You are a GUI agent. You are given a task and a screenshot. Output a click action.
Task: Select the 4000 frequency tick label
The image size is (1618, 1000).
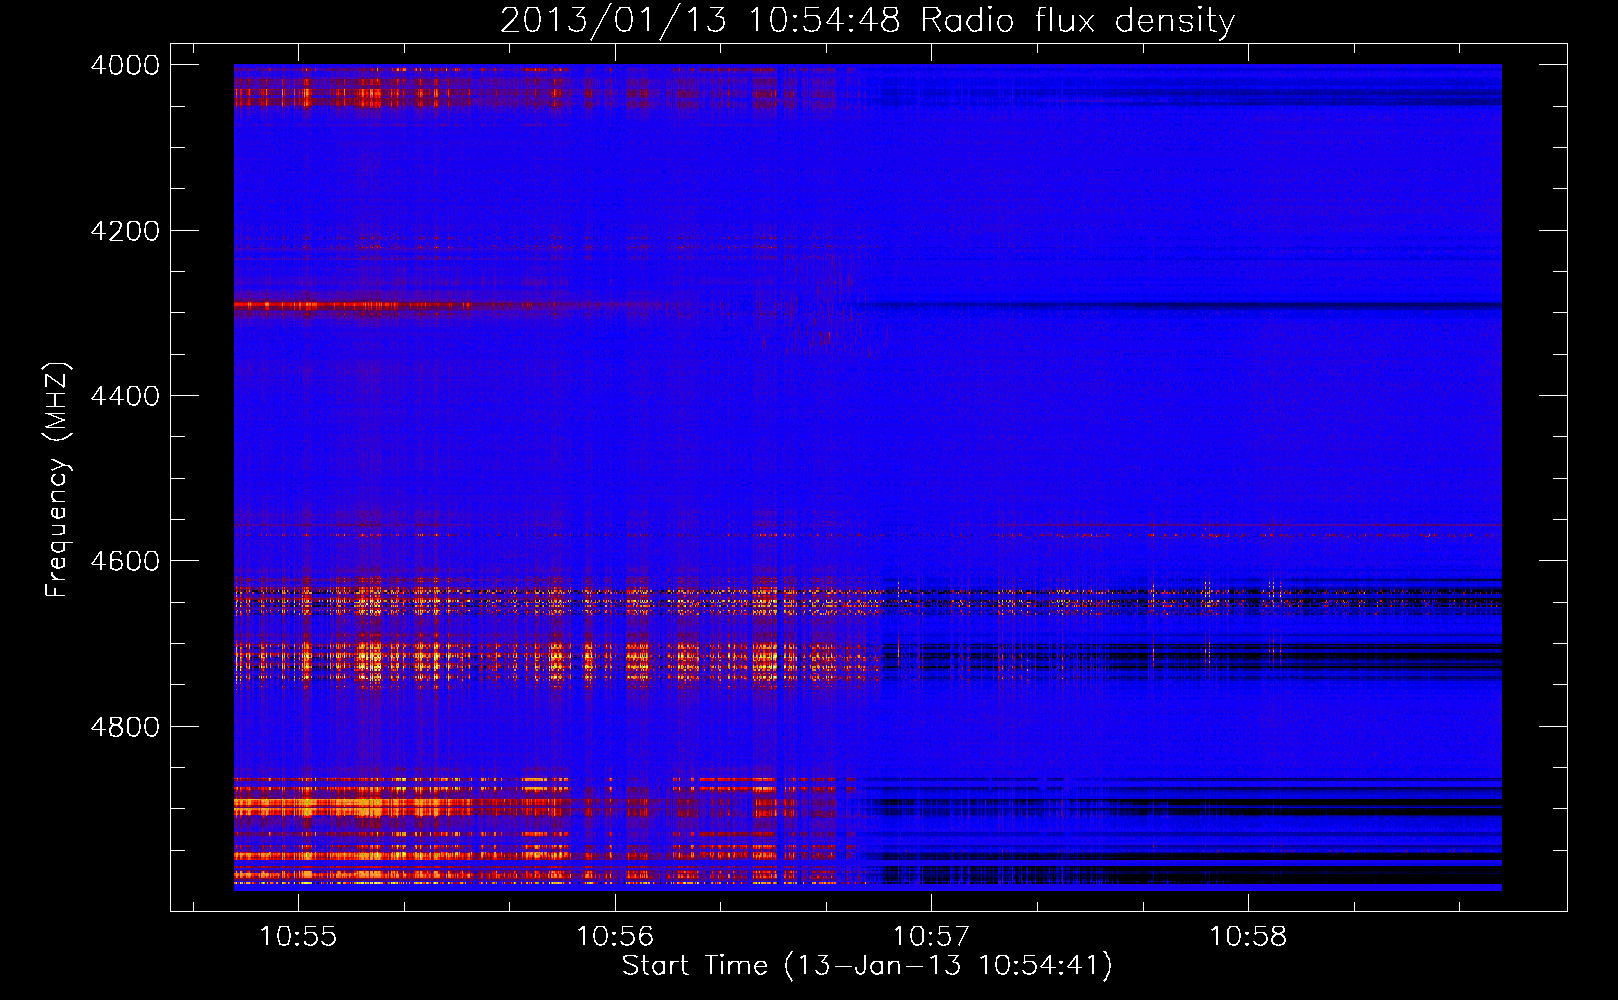click(x=125, y=65)
